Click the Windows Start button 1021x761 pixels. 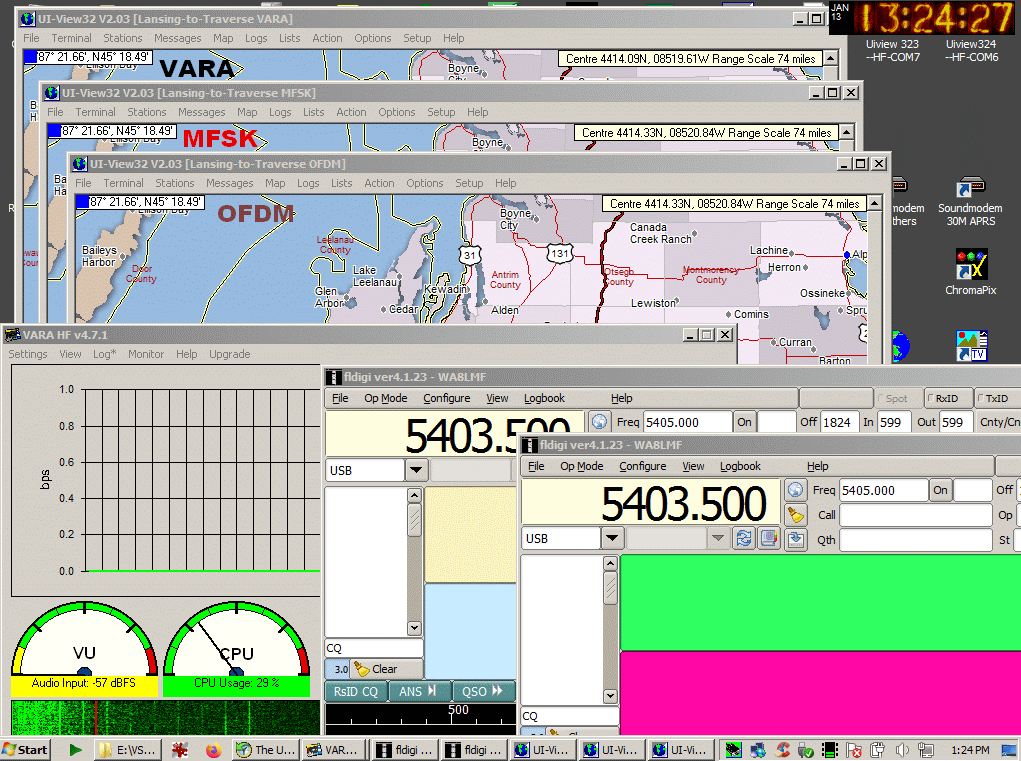tap(25, 750)
